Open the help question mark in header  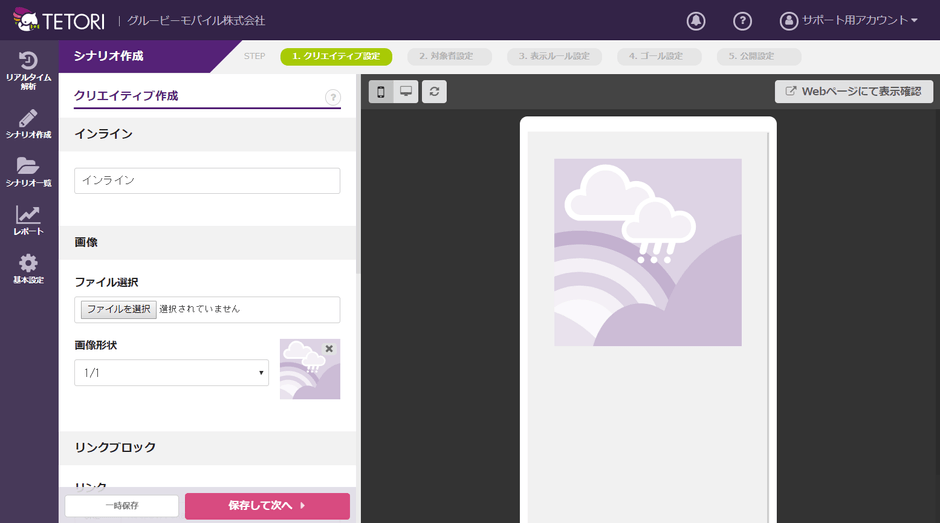pos(742,21)
